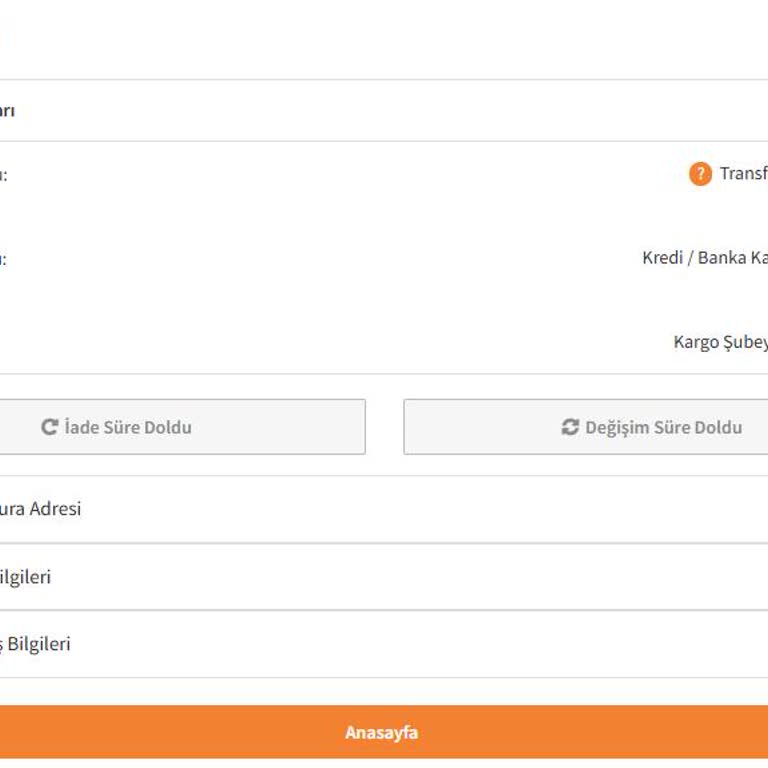
Task: Go to Anasayfa via the orange button
Action: pyautogui.click(x=382, y=732)
